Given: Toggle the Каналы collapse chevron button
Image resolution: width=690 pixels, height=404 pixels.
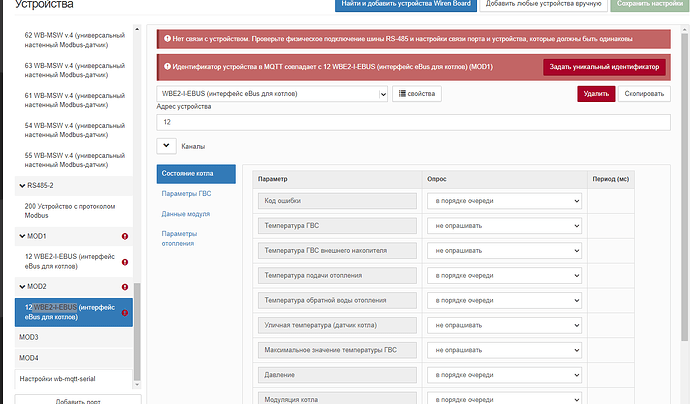Looking at the screenshot, I should (x=166, y=146).
